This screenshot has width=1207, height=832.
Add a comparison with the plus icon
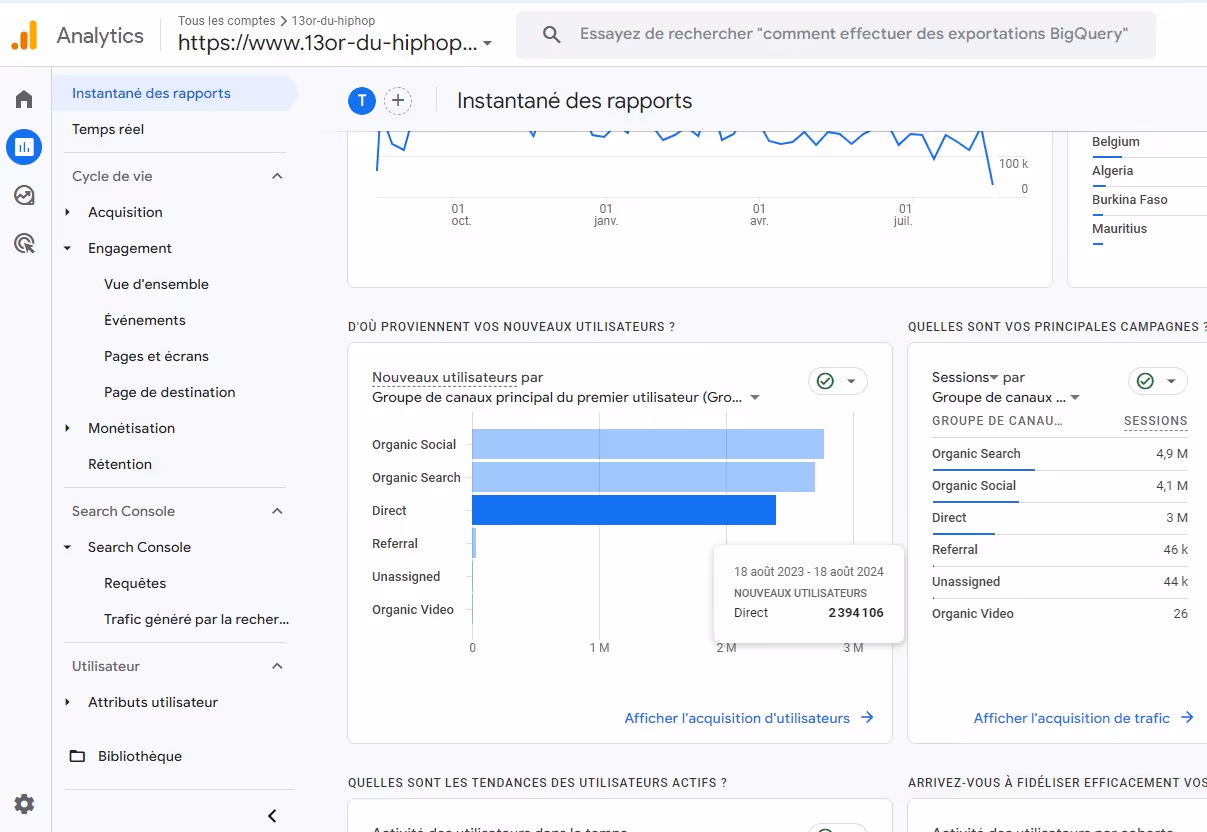[x=398, y=100]
